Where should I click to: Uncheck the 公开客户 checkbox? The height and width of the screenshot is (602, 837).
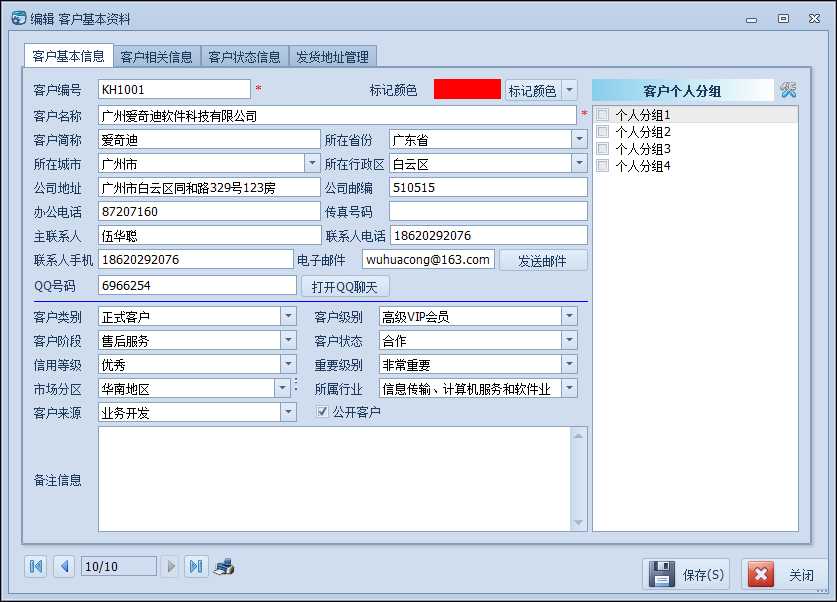[x=322, y=411]
